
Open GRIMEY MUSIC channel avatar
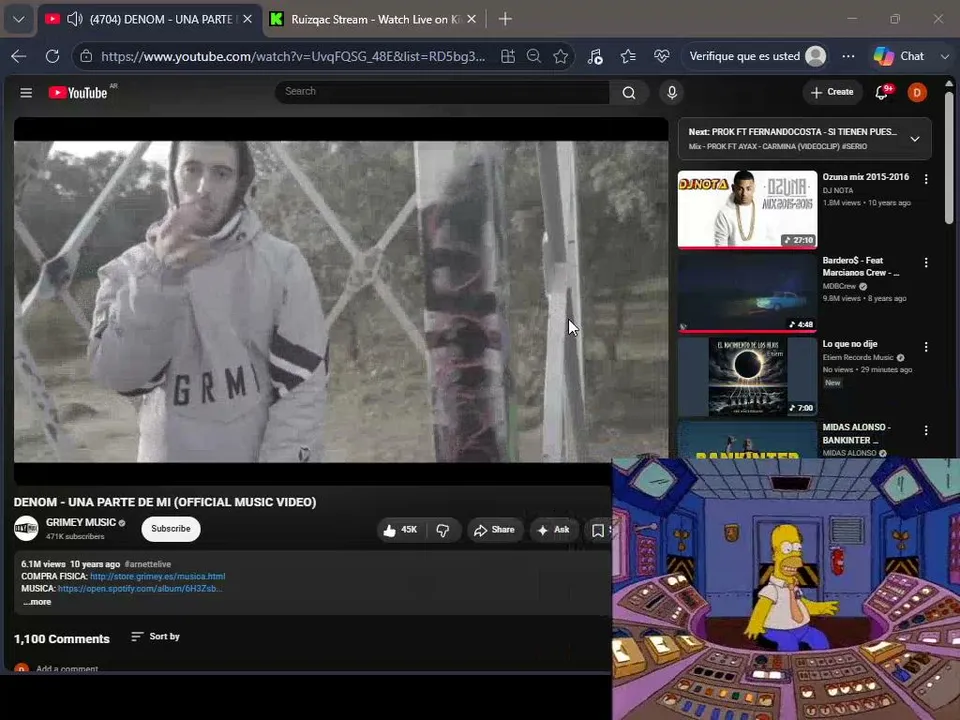point(26,528)
